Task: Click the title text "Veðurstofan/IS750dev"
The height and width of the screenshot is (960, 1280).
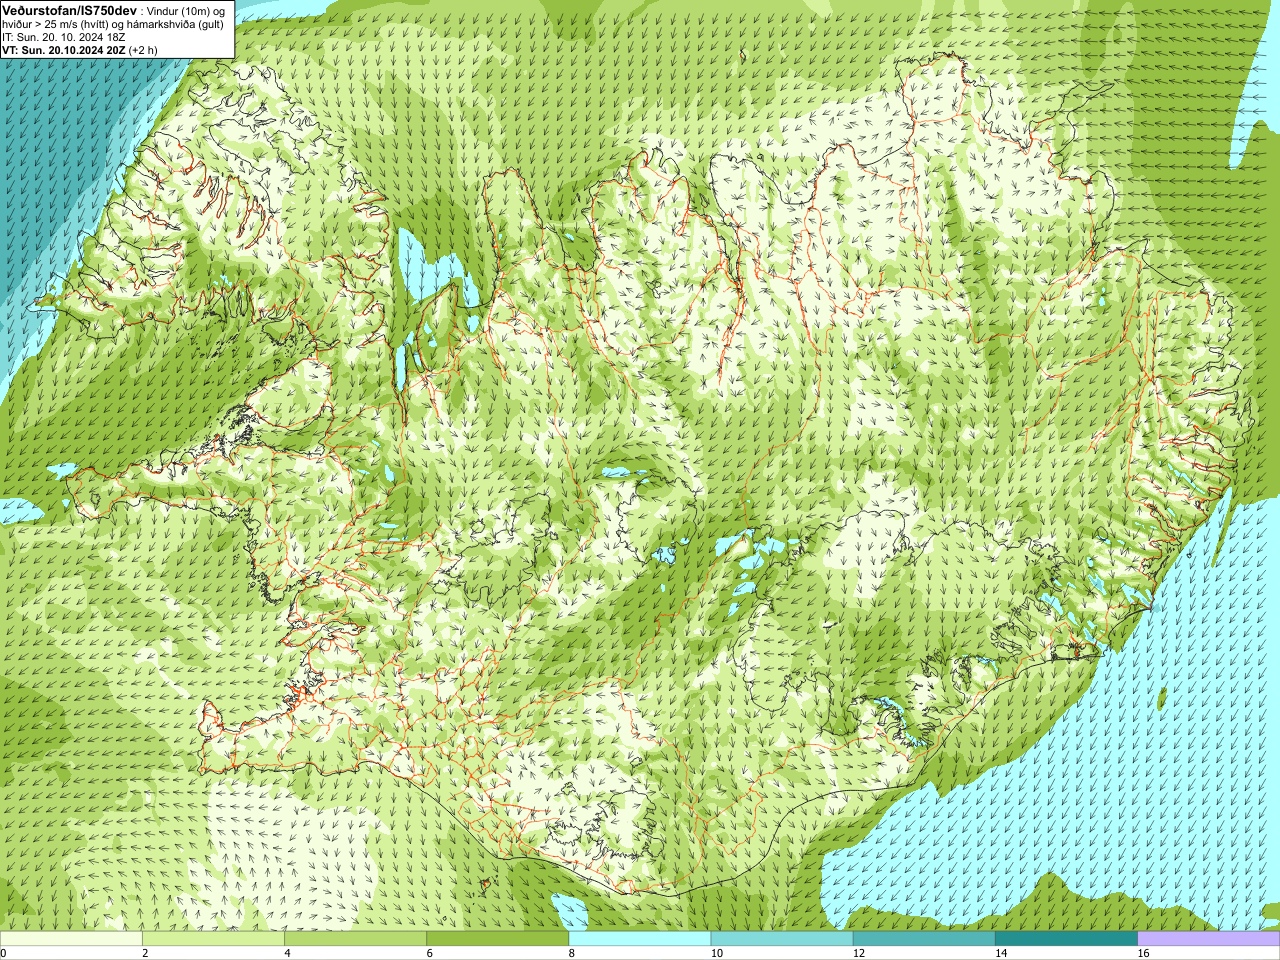Action: (70, 9)
